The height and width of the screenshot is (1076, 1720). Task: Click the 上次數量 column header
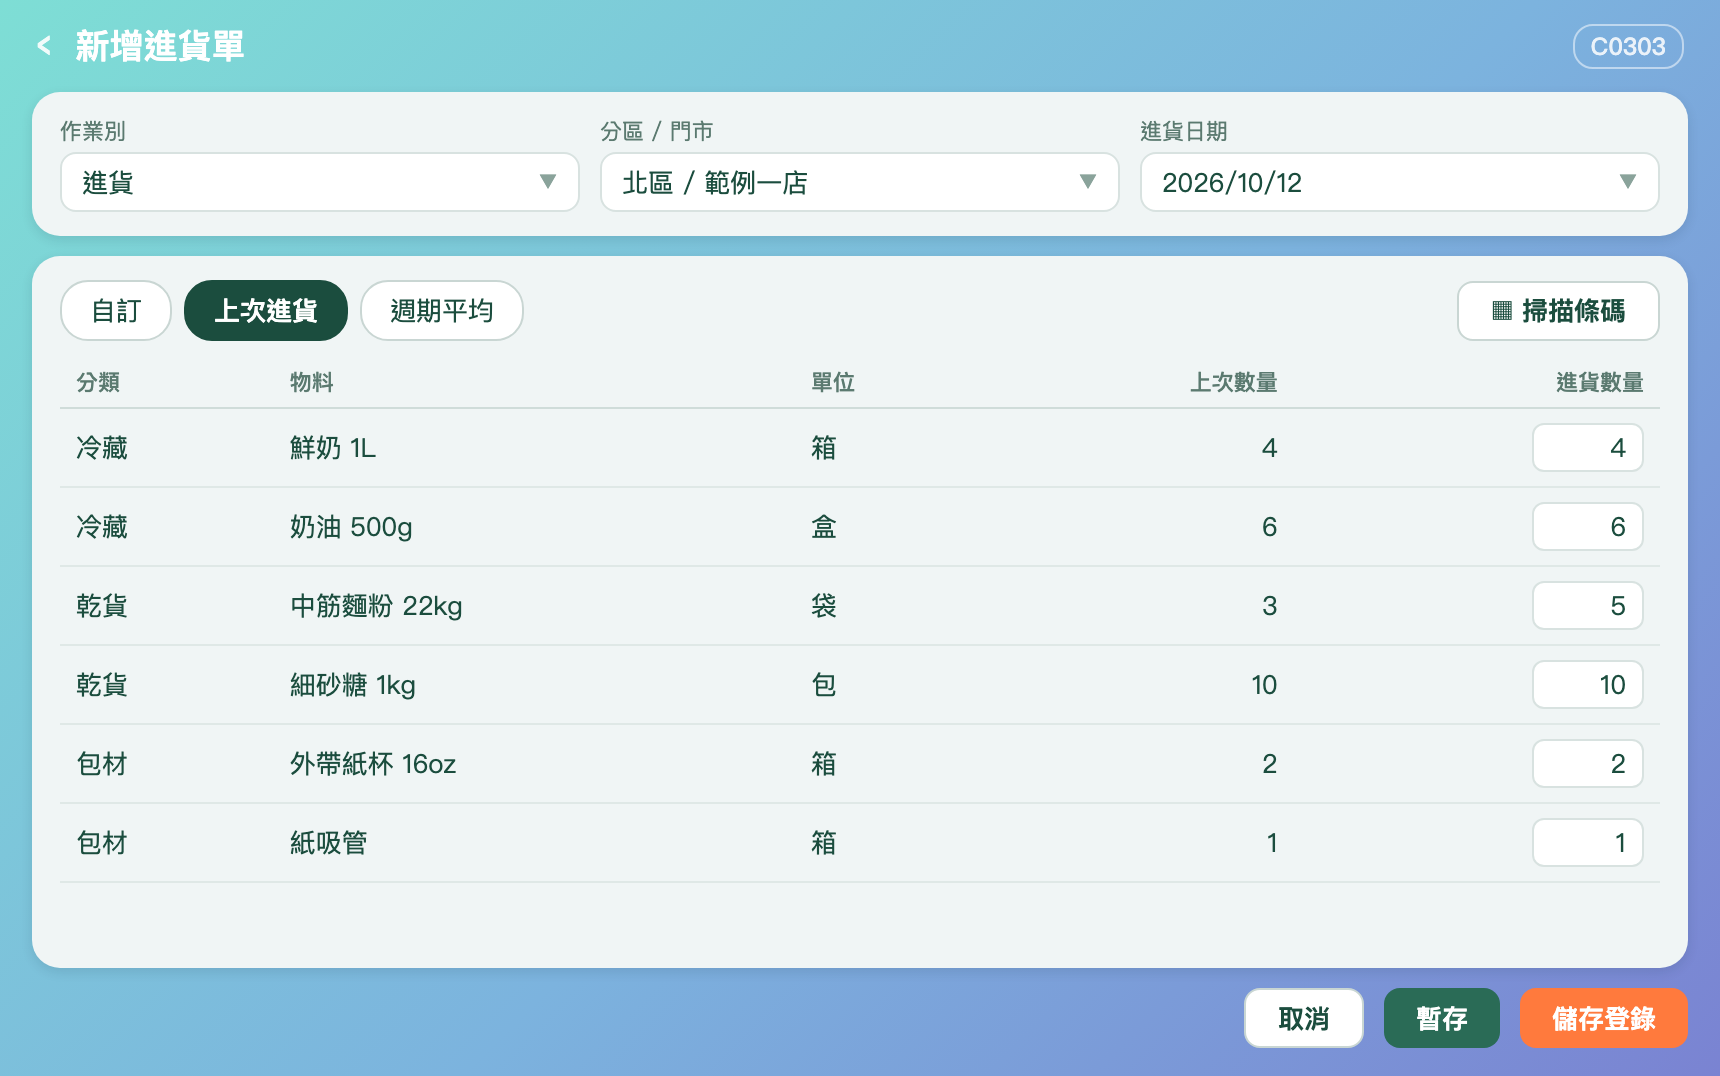[1233, 382]
